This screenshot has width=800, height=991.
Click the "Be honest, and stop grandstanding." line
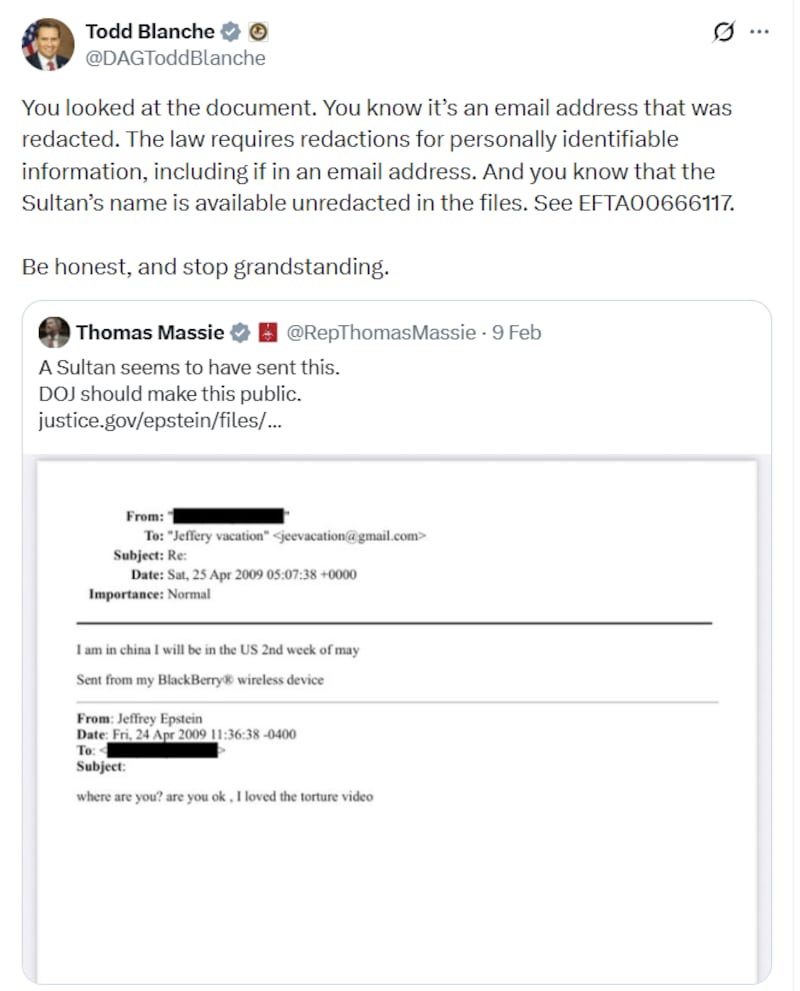[203, 267]
